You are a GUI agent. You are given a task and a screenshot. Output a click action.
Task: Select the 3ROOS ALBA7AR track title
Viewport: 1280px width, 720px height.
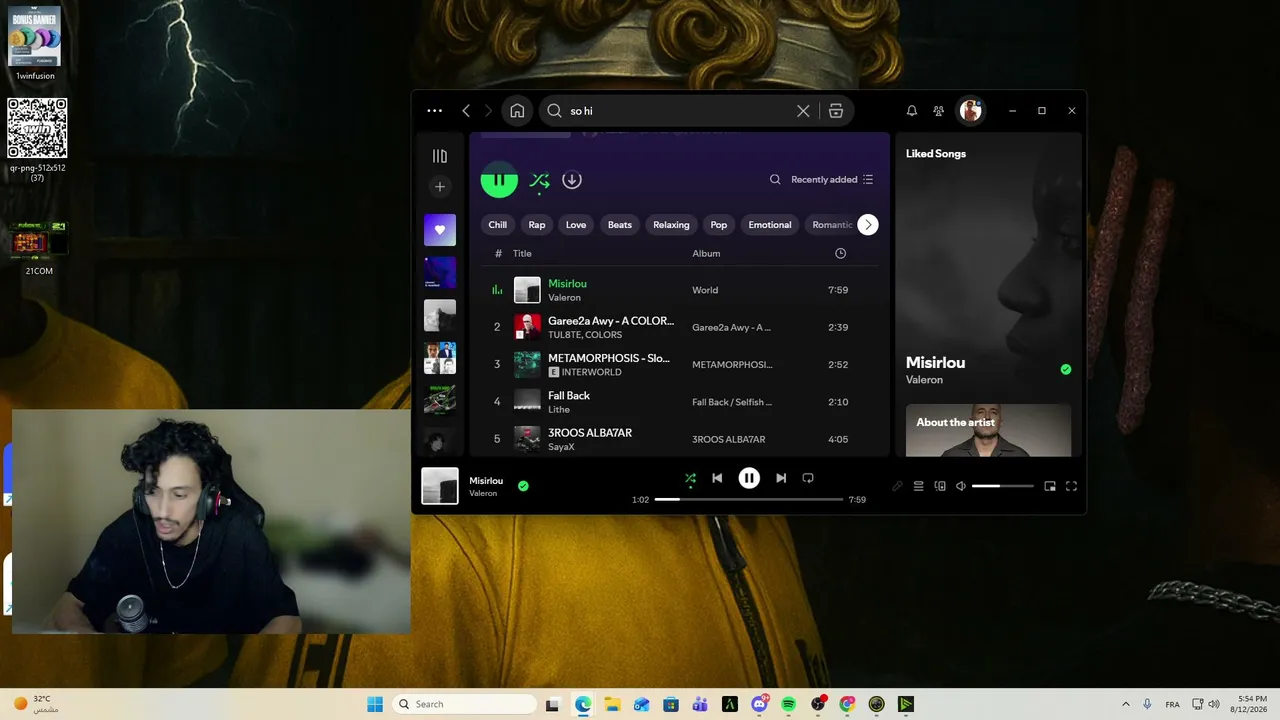(x=590, y=433)
